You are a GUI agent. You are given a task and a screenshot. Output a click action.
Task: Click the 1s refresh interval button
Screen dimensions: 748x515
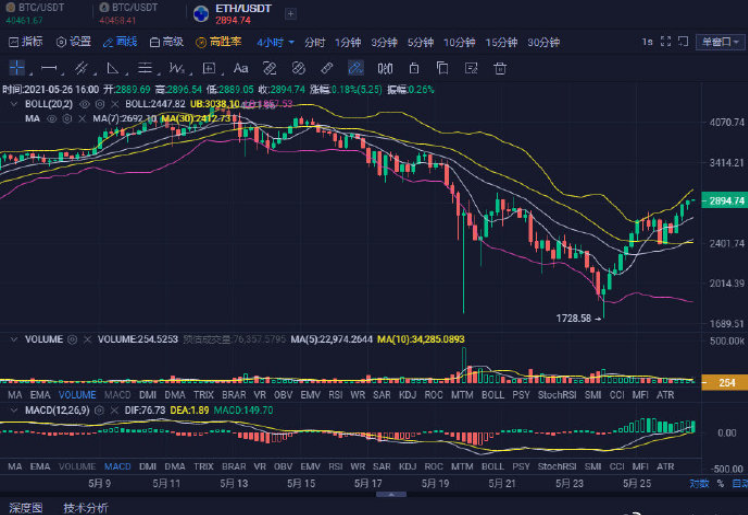tap(647, 42)
